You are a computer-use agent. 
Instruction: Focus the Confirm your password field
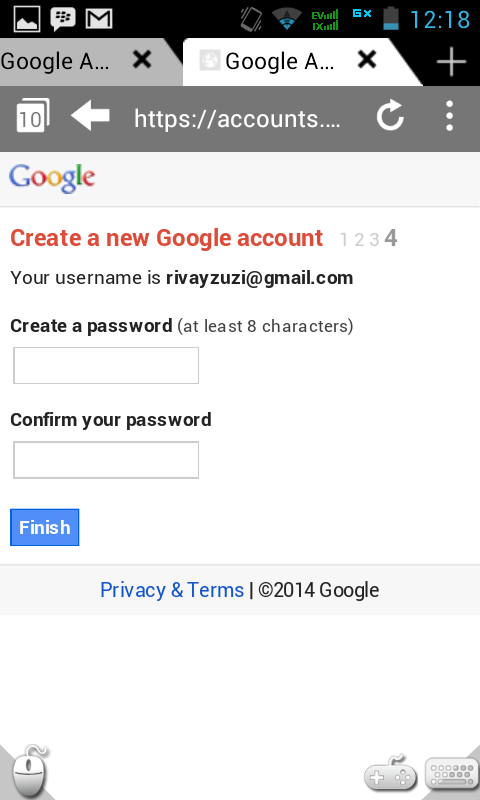106,460
